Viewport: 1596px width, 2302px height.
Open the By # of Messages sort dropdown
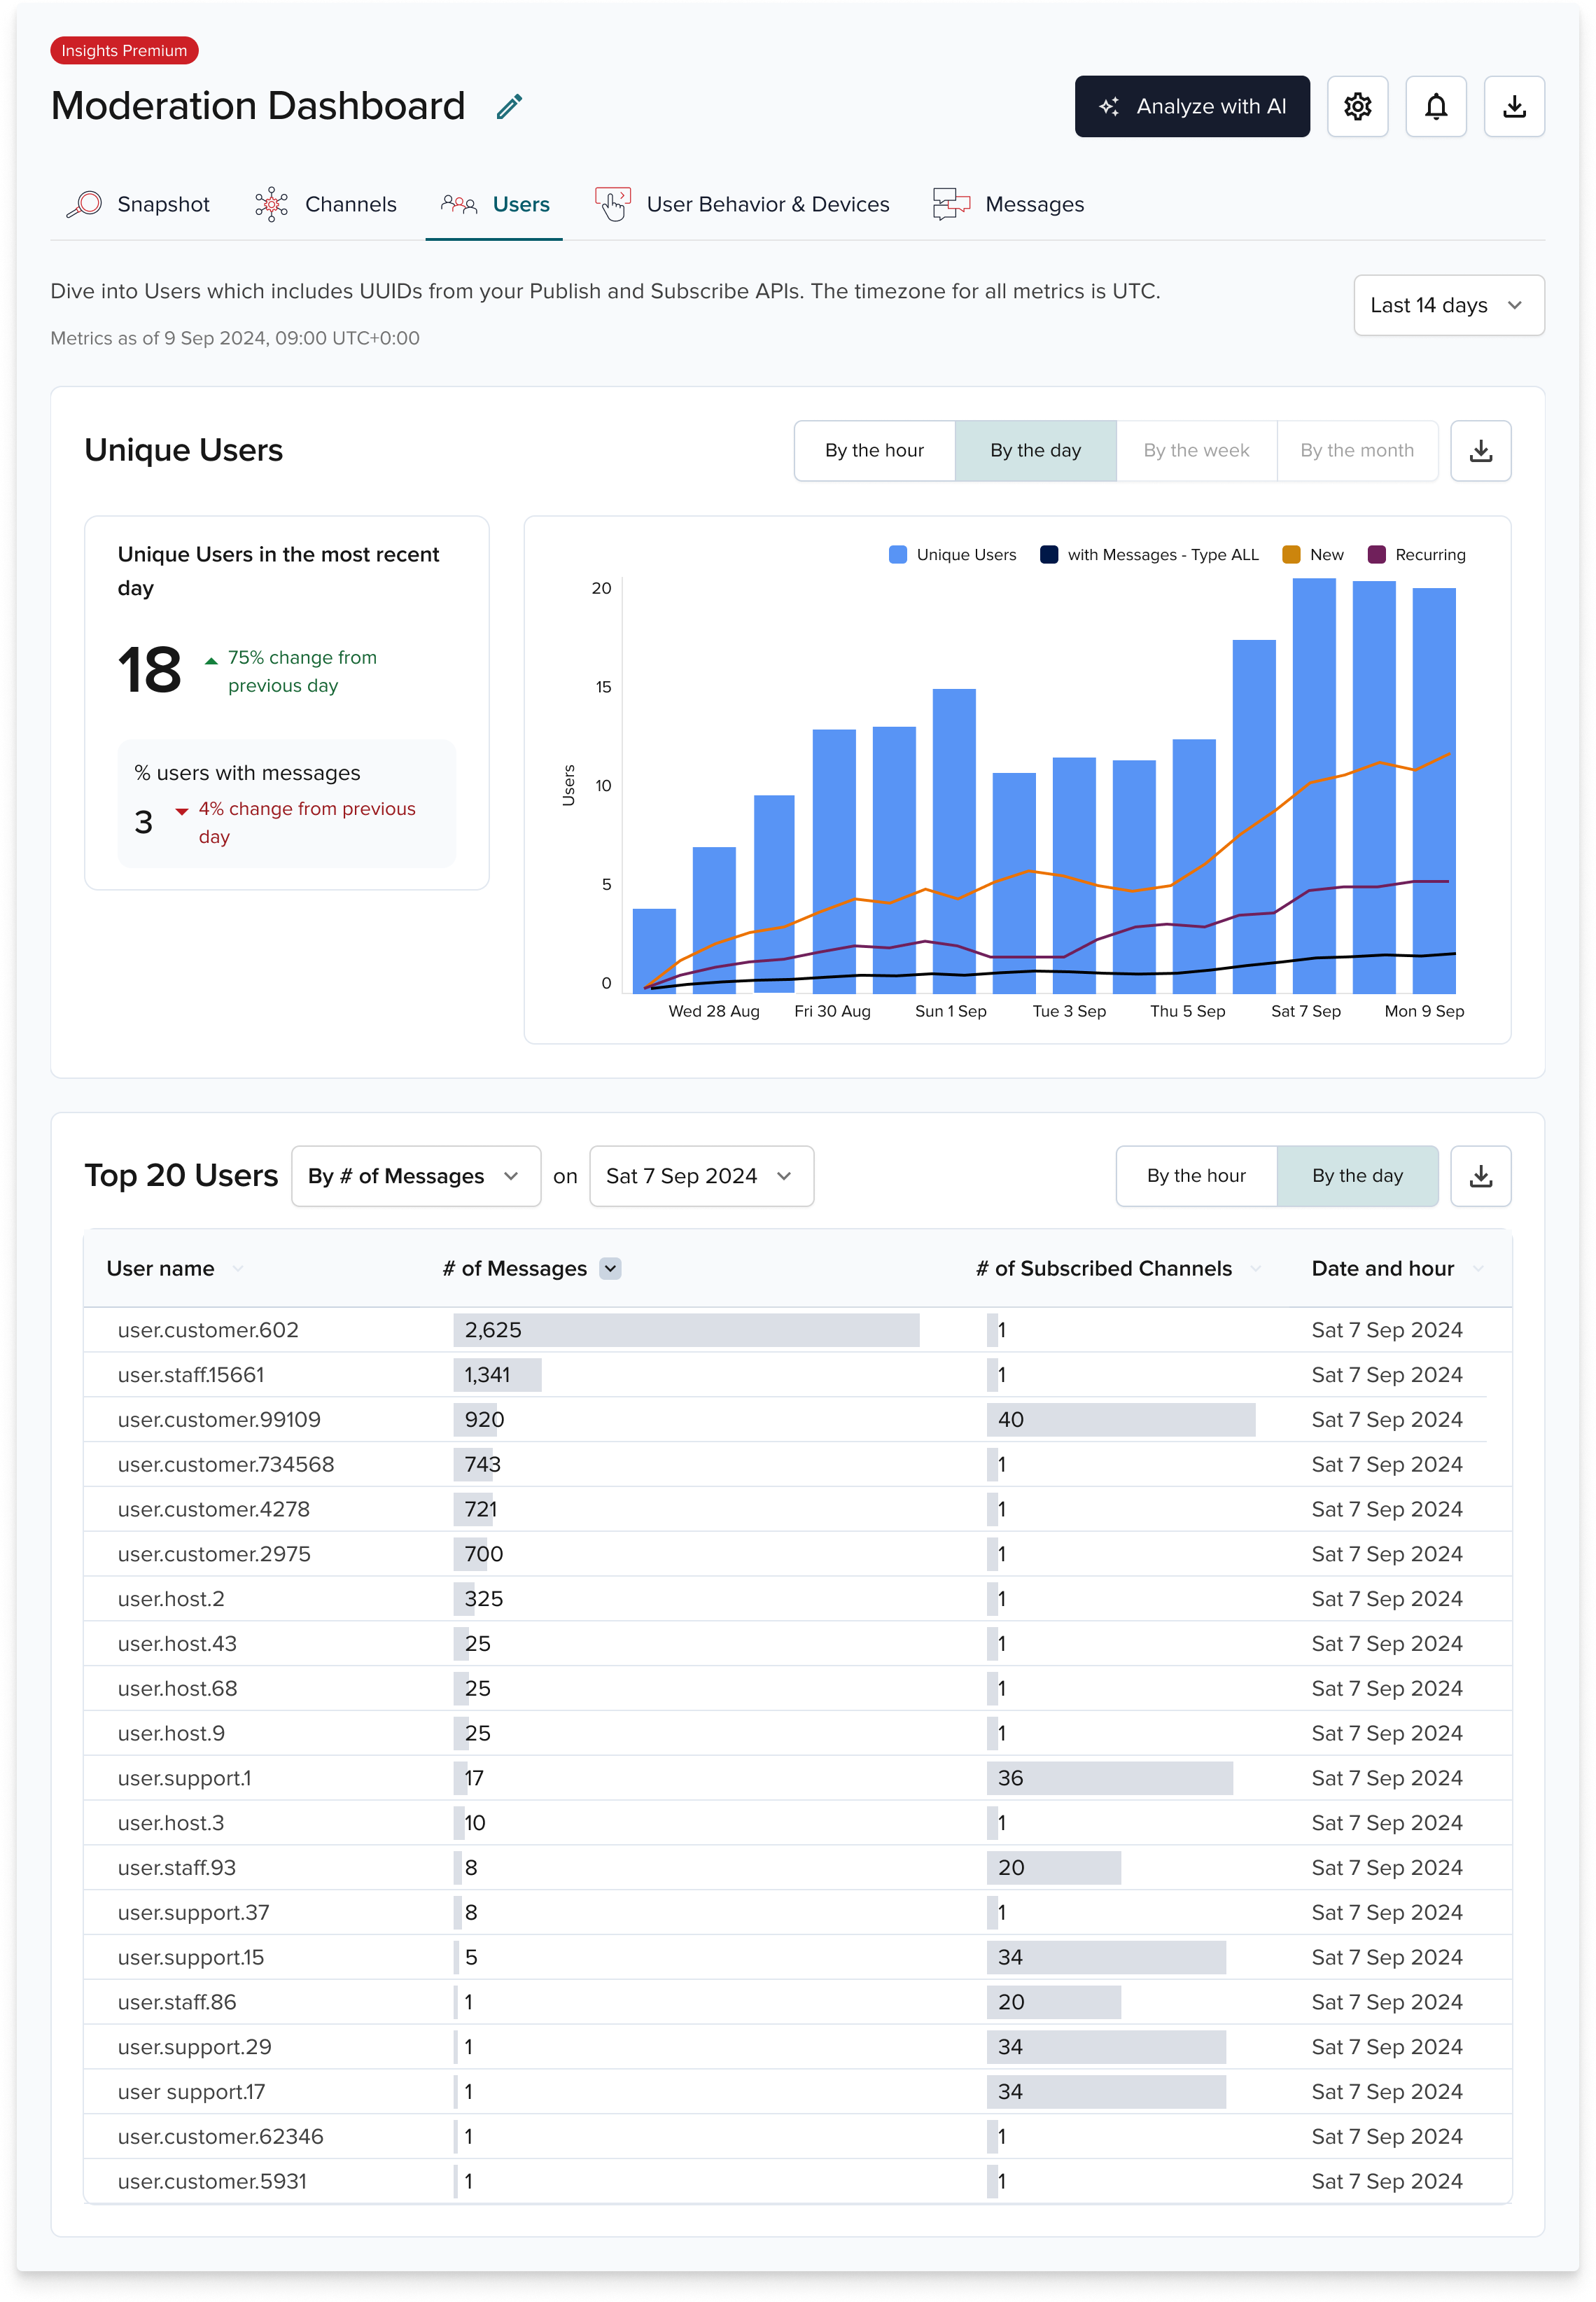click(x=415, y=1176)
